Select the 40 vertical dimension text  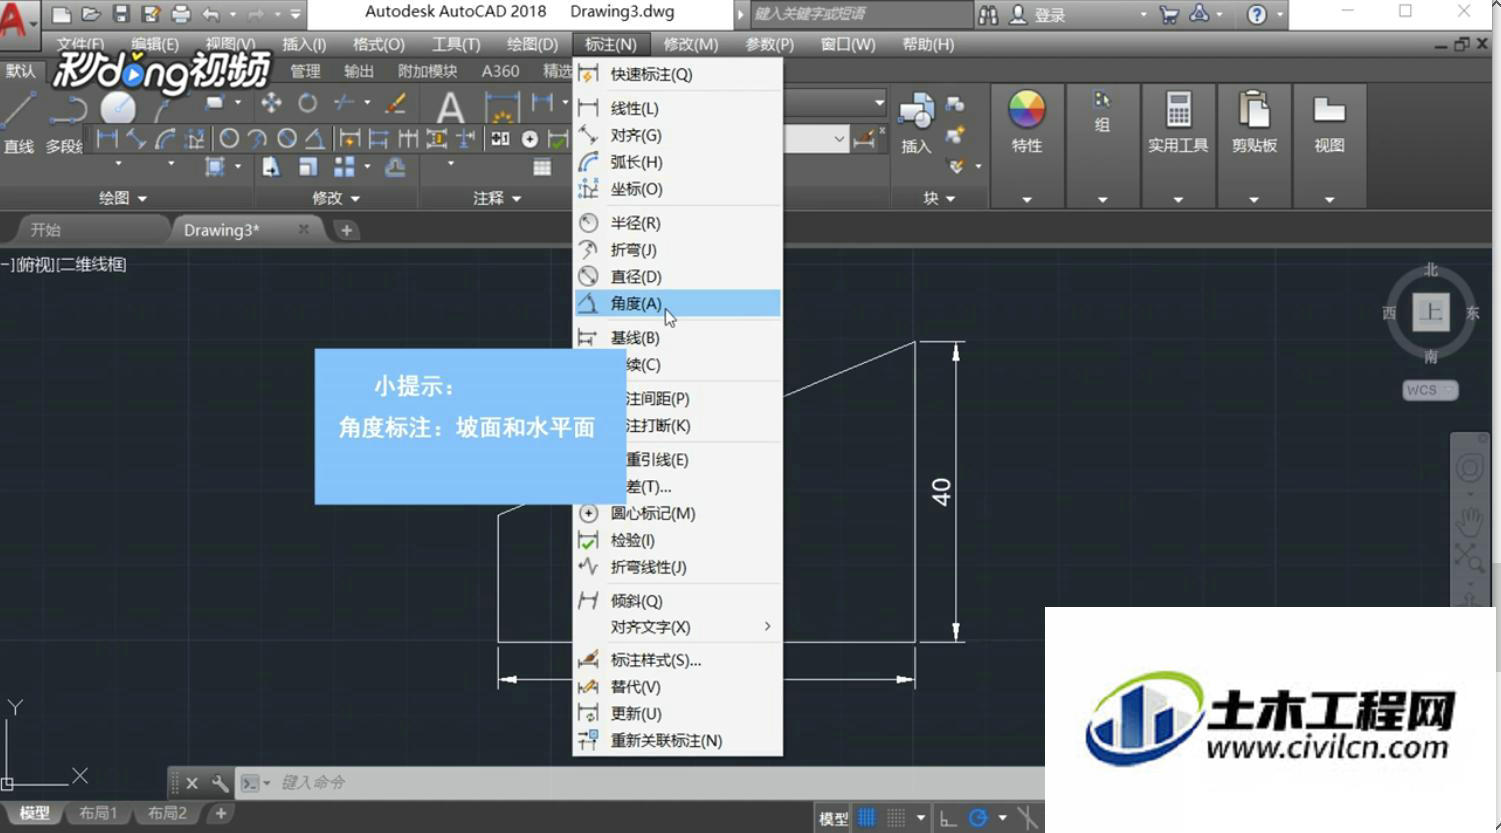941,491
